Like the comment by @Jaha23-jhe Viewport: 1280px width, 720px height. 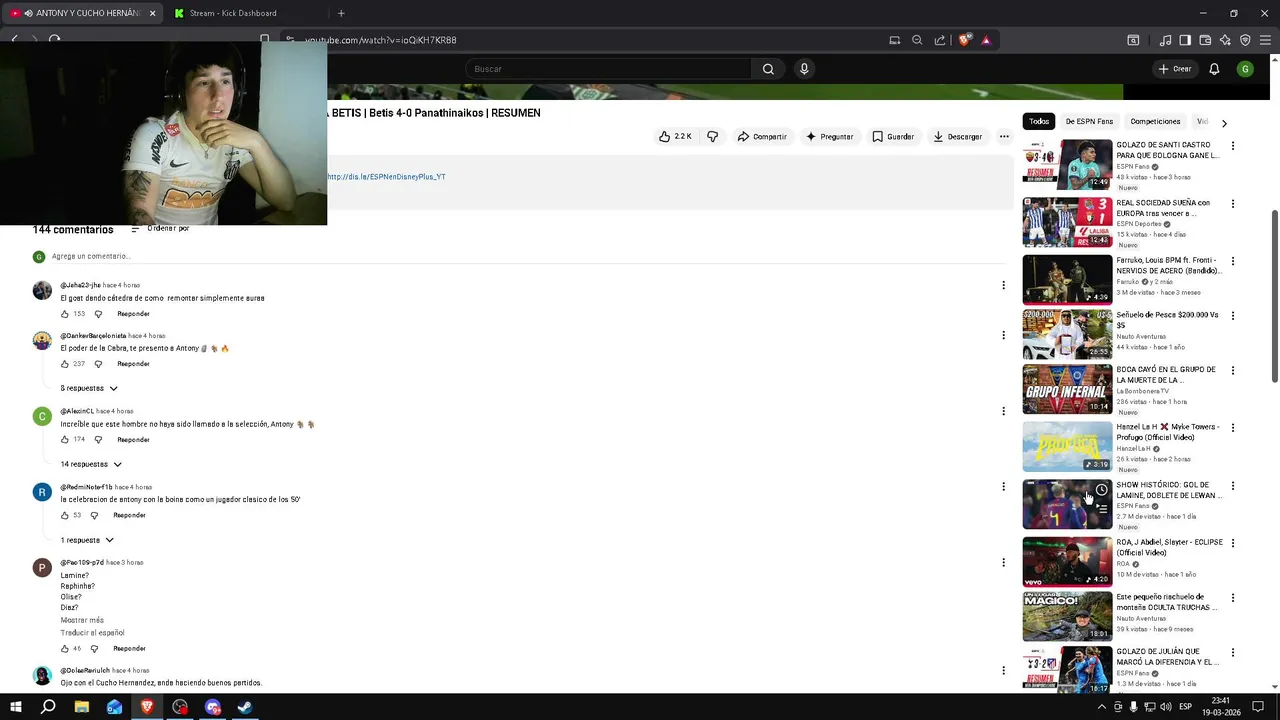pyautogui.click(x=65, y=314)
